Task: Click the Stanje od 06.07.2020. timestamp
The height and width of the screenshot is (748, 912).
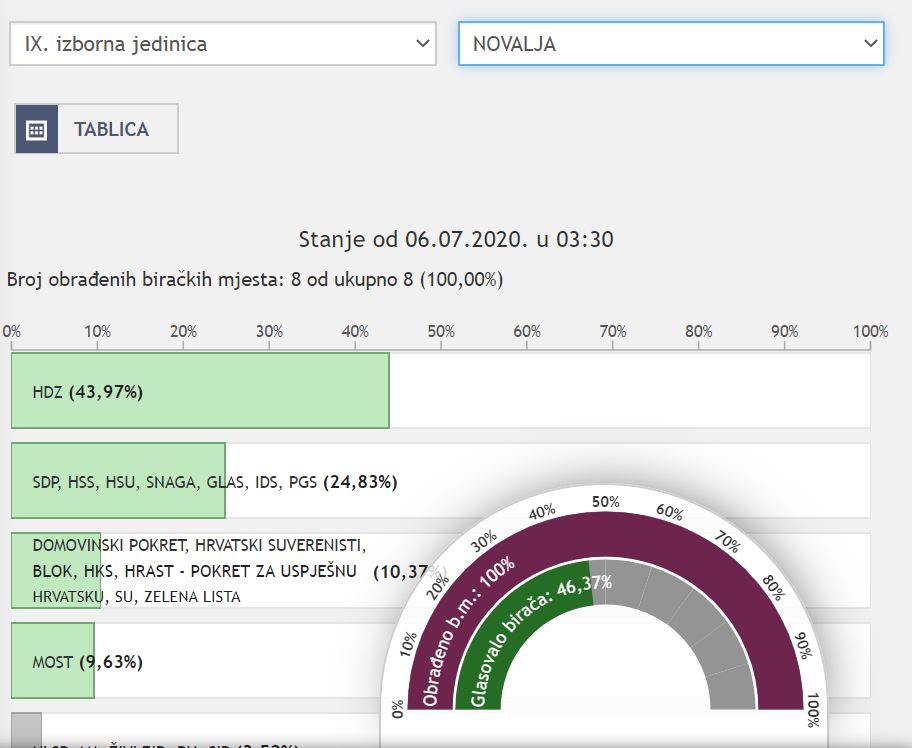Action: pos(456,240)
